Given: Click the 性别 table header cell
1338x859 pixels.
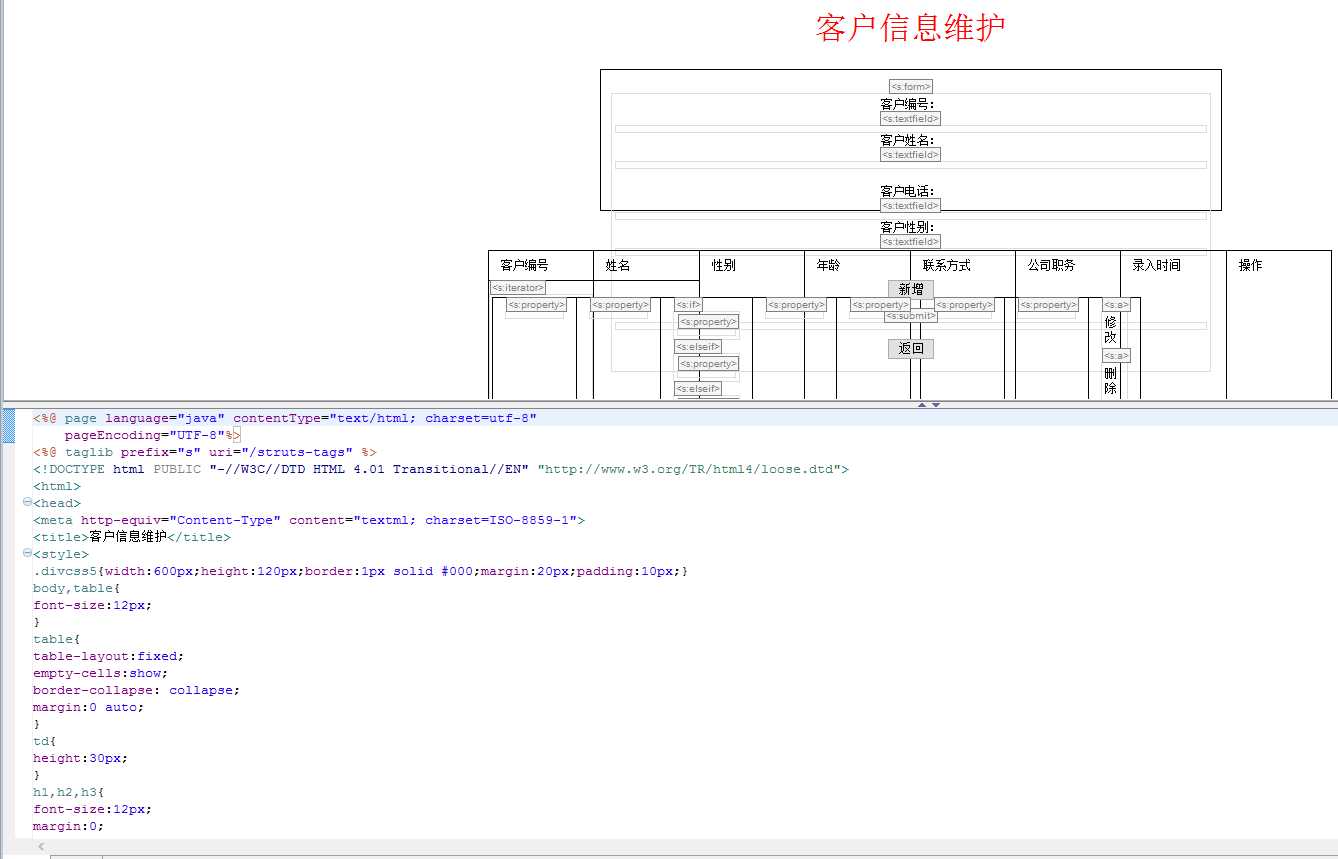Looking at the screenshot, I should pyautogui.click(x=752, y=265).
